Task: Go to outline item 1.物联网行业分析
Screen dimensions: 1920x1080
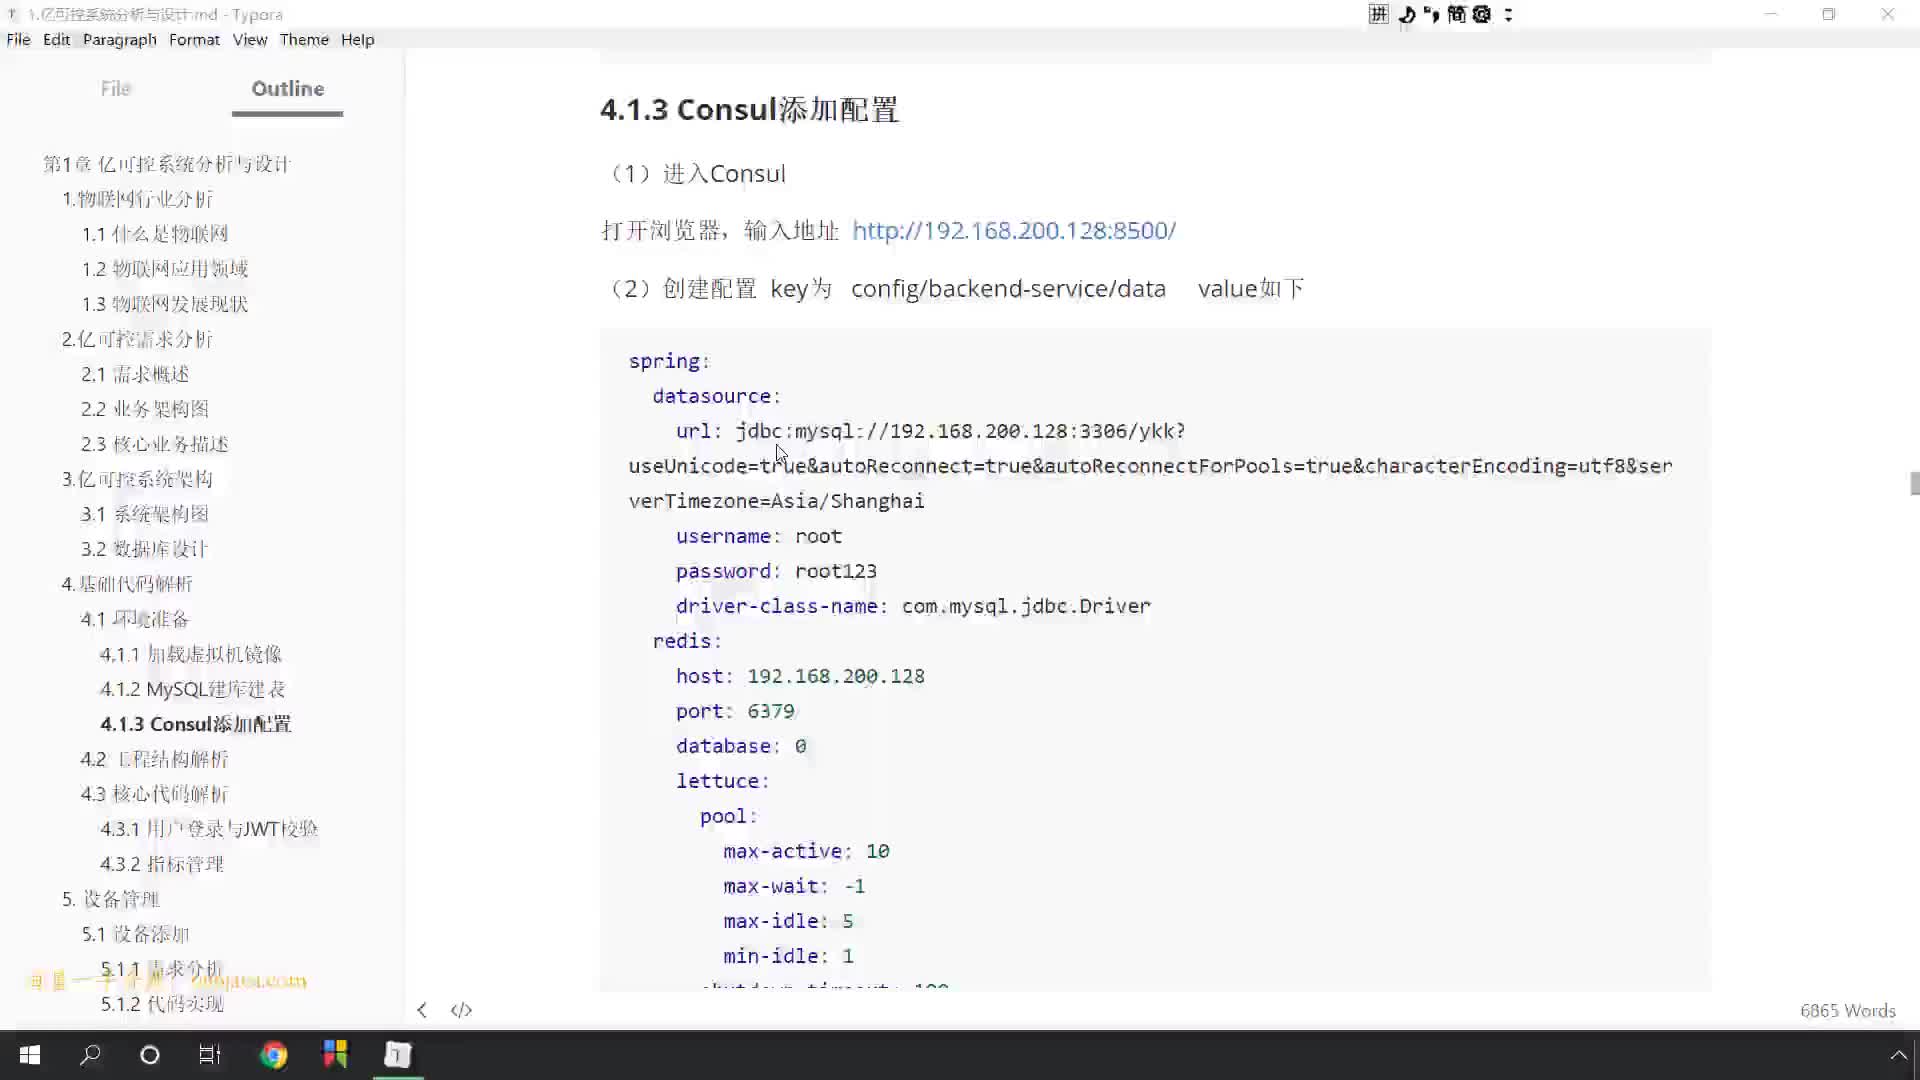Action: pos(137,199)
